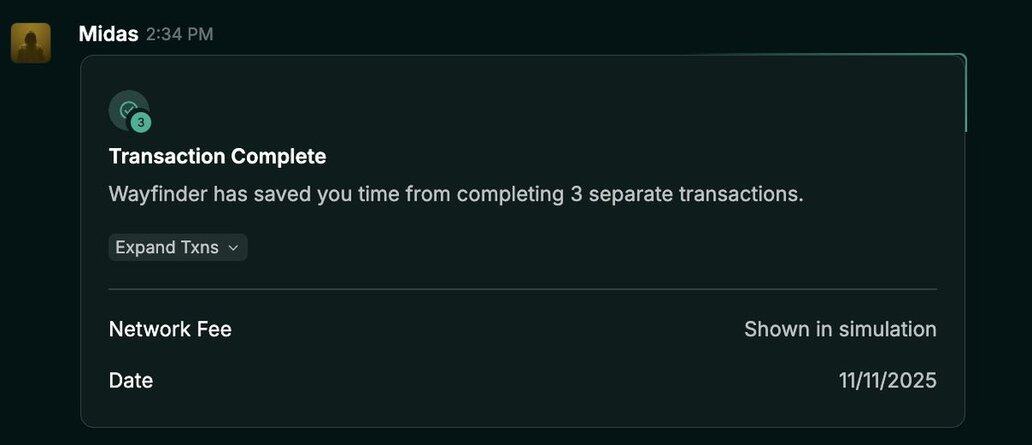Select the Transaction Complete heading
This screenshot has width=1032, height=445.
217,156
